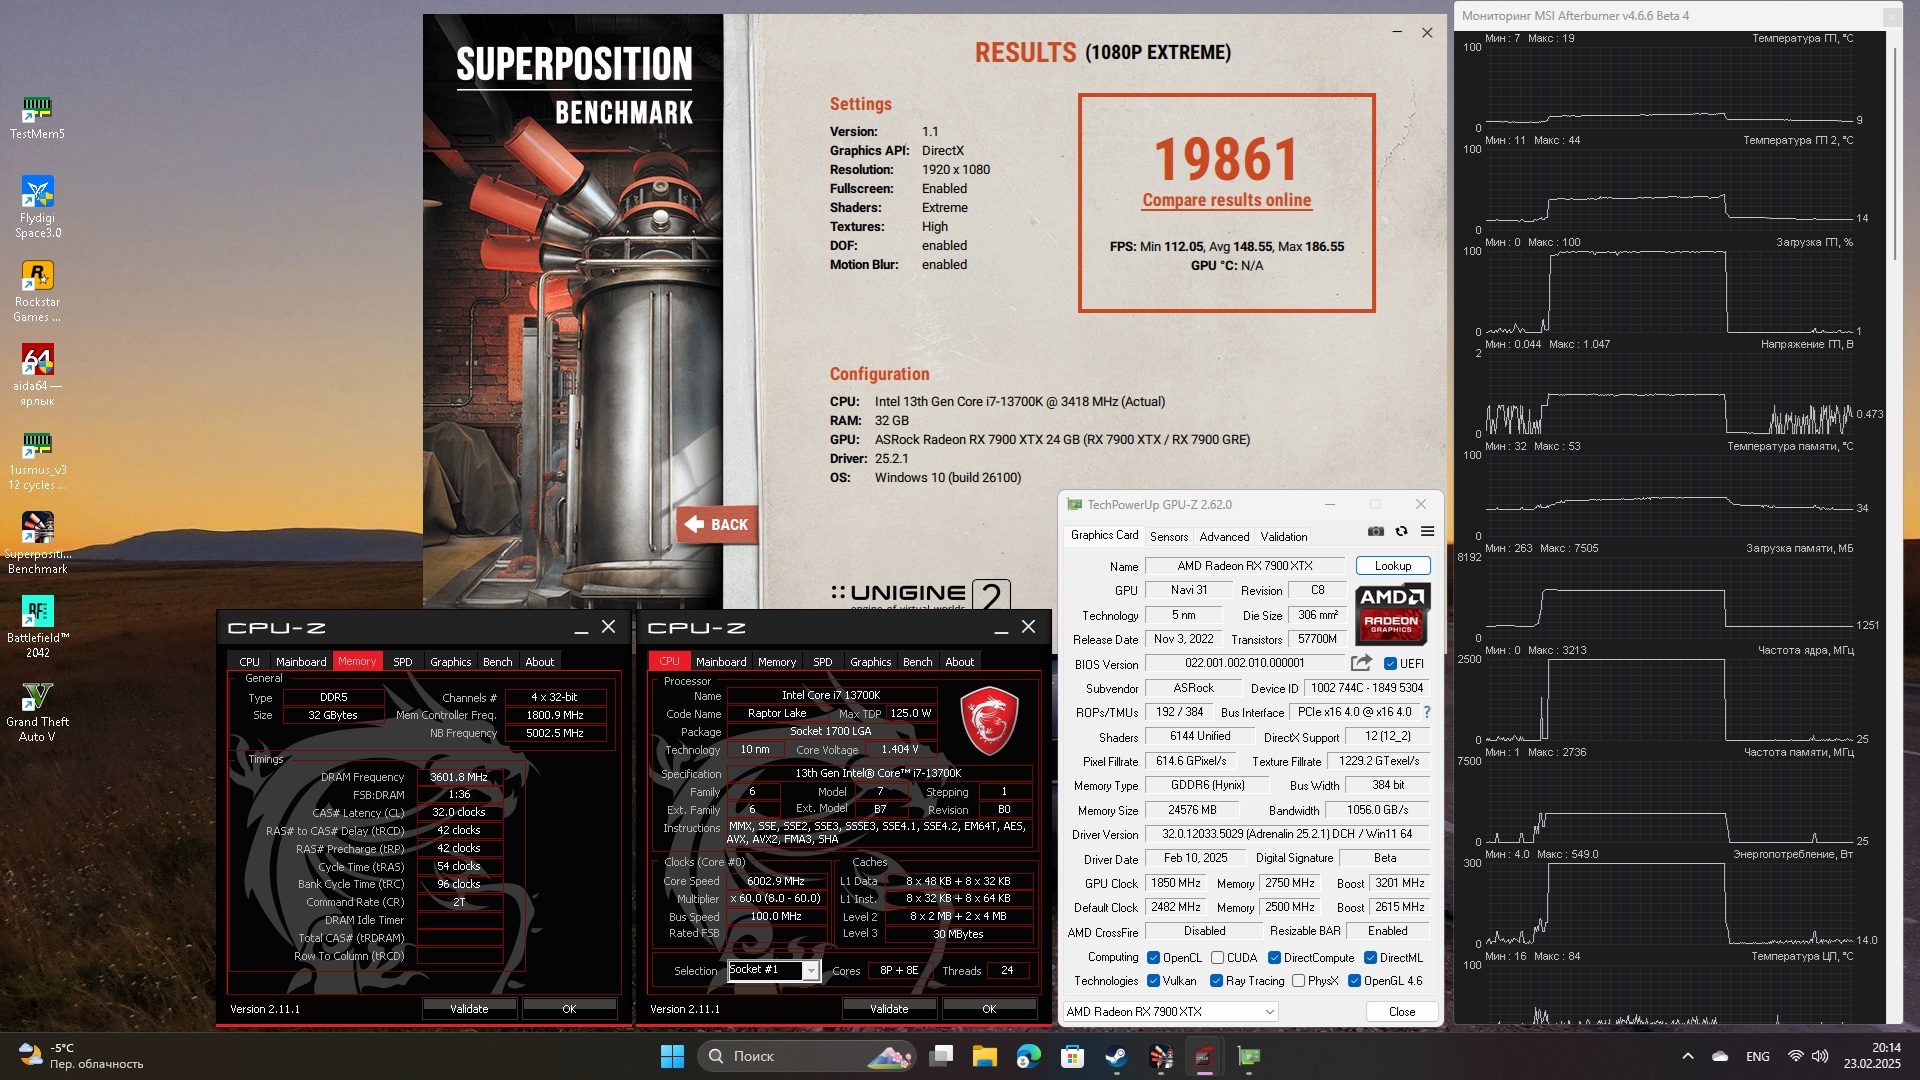Toggle PhysX checkbox in GPU-Z
The image size is (1920, 1080).
[x=1298, y=981]
